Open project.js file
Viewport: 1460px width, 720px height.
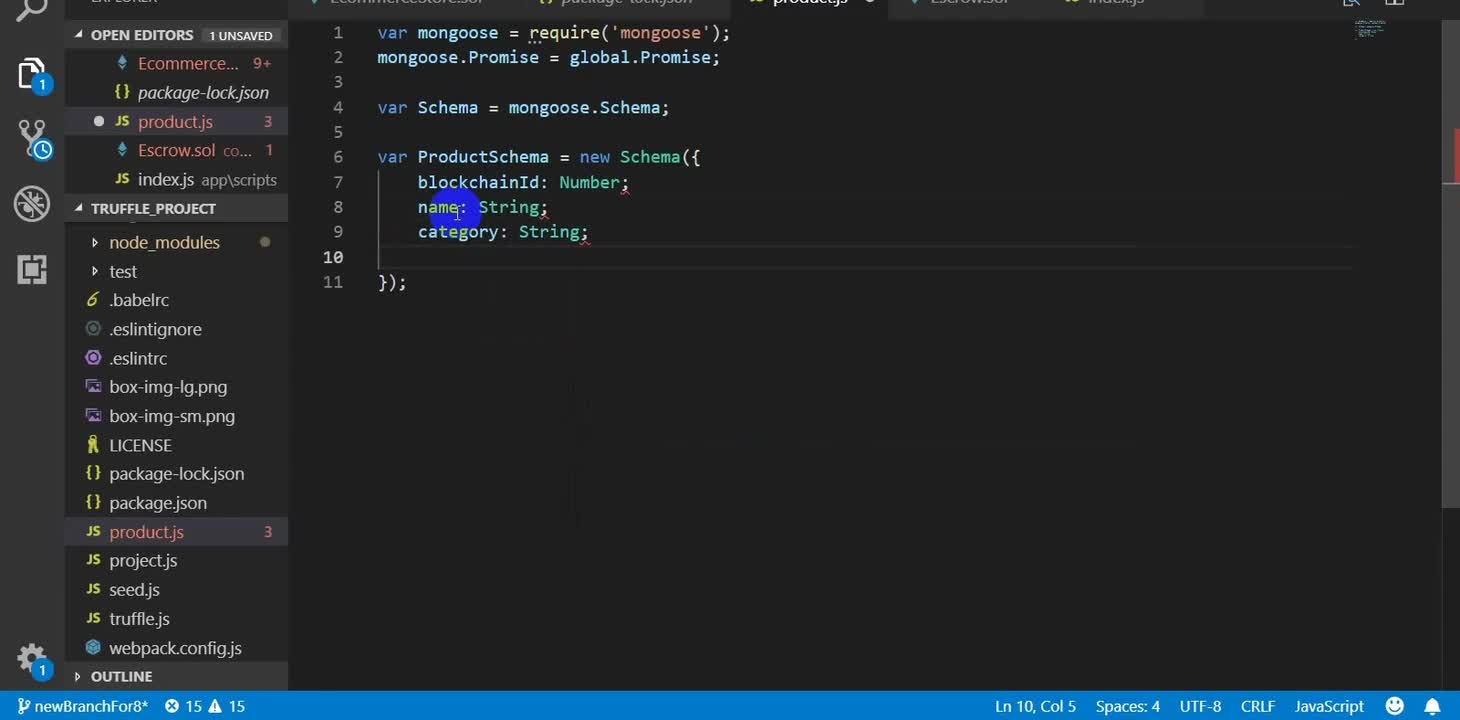click(x=143, y=561)
